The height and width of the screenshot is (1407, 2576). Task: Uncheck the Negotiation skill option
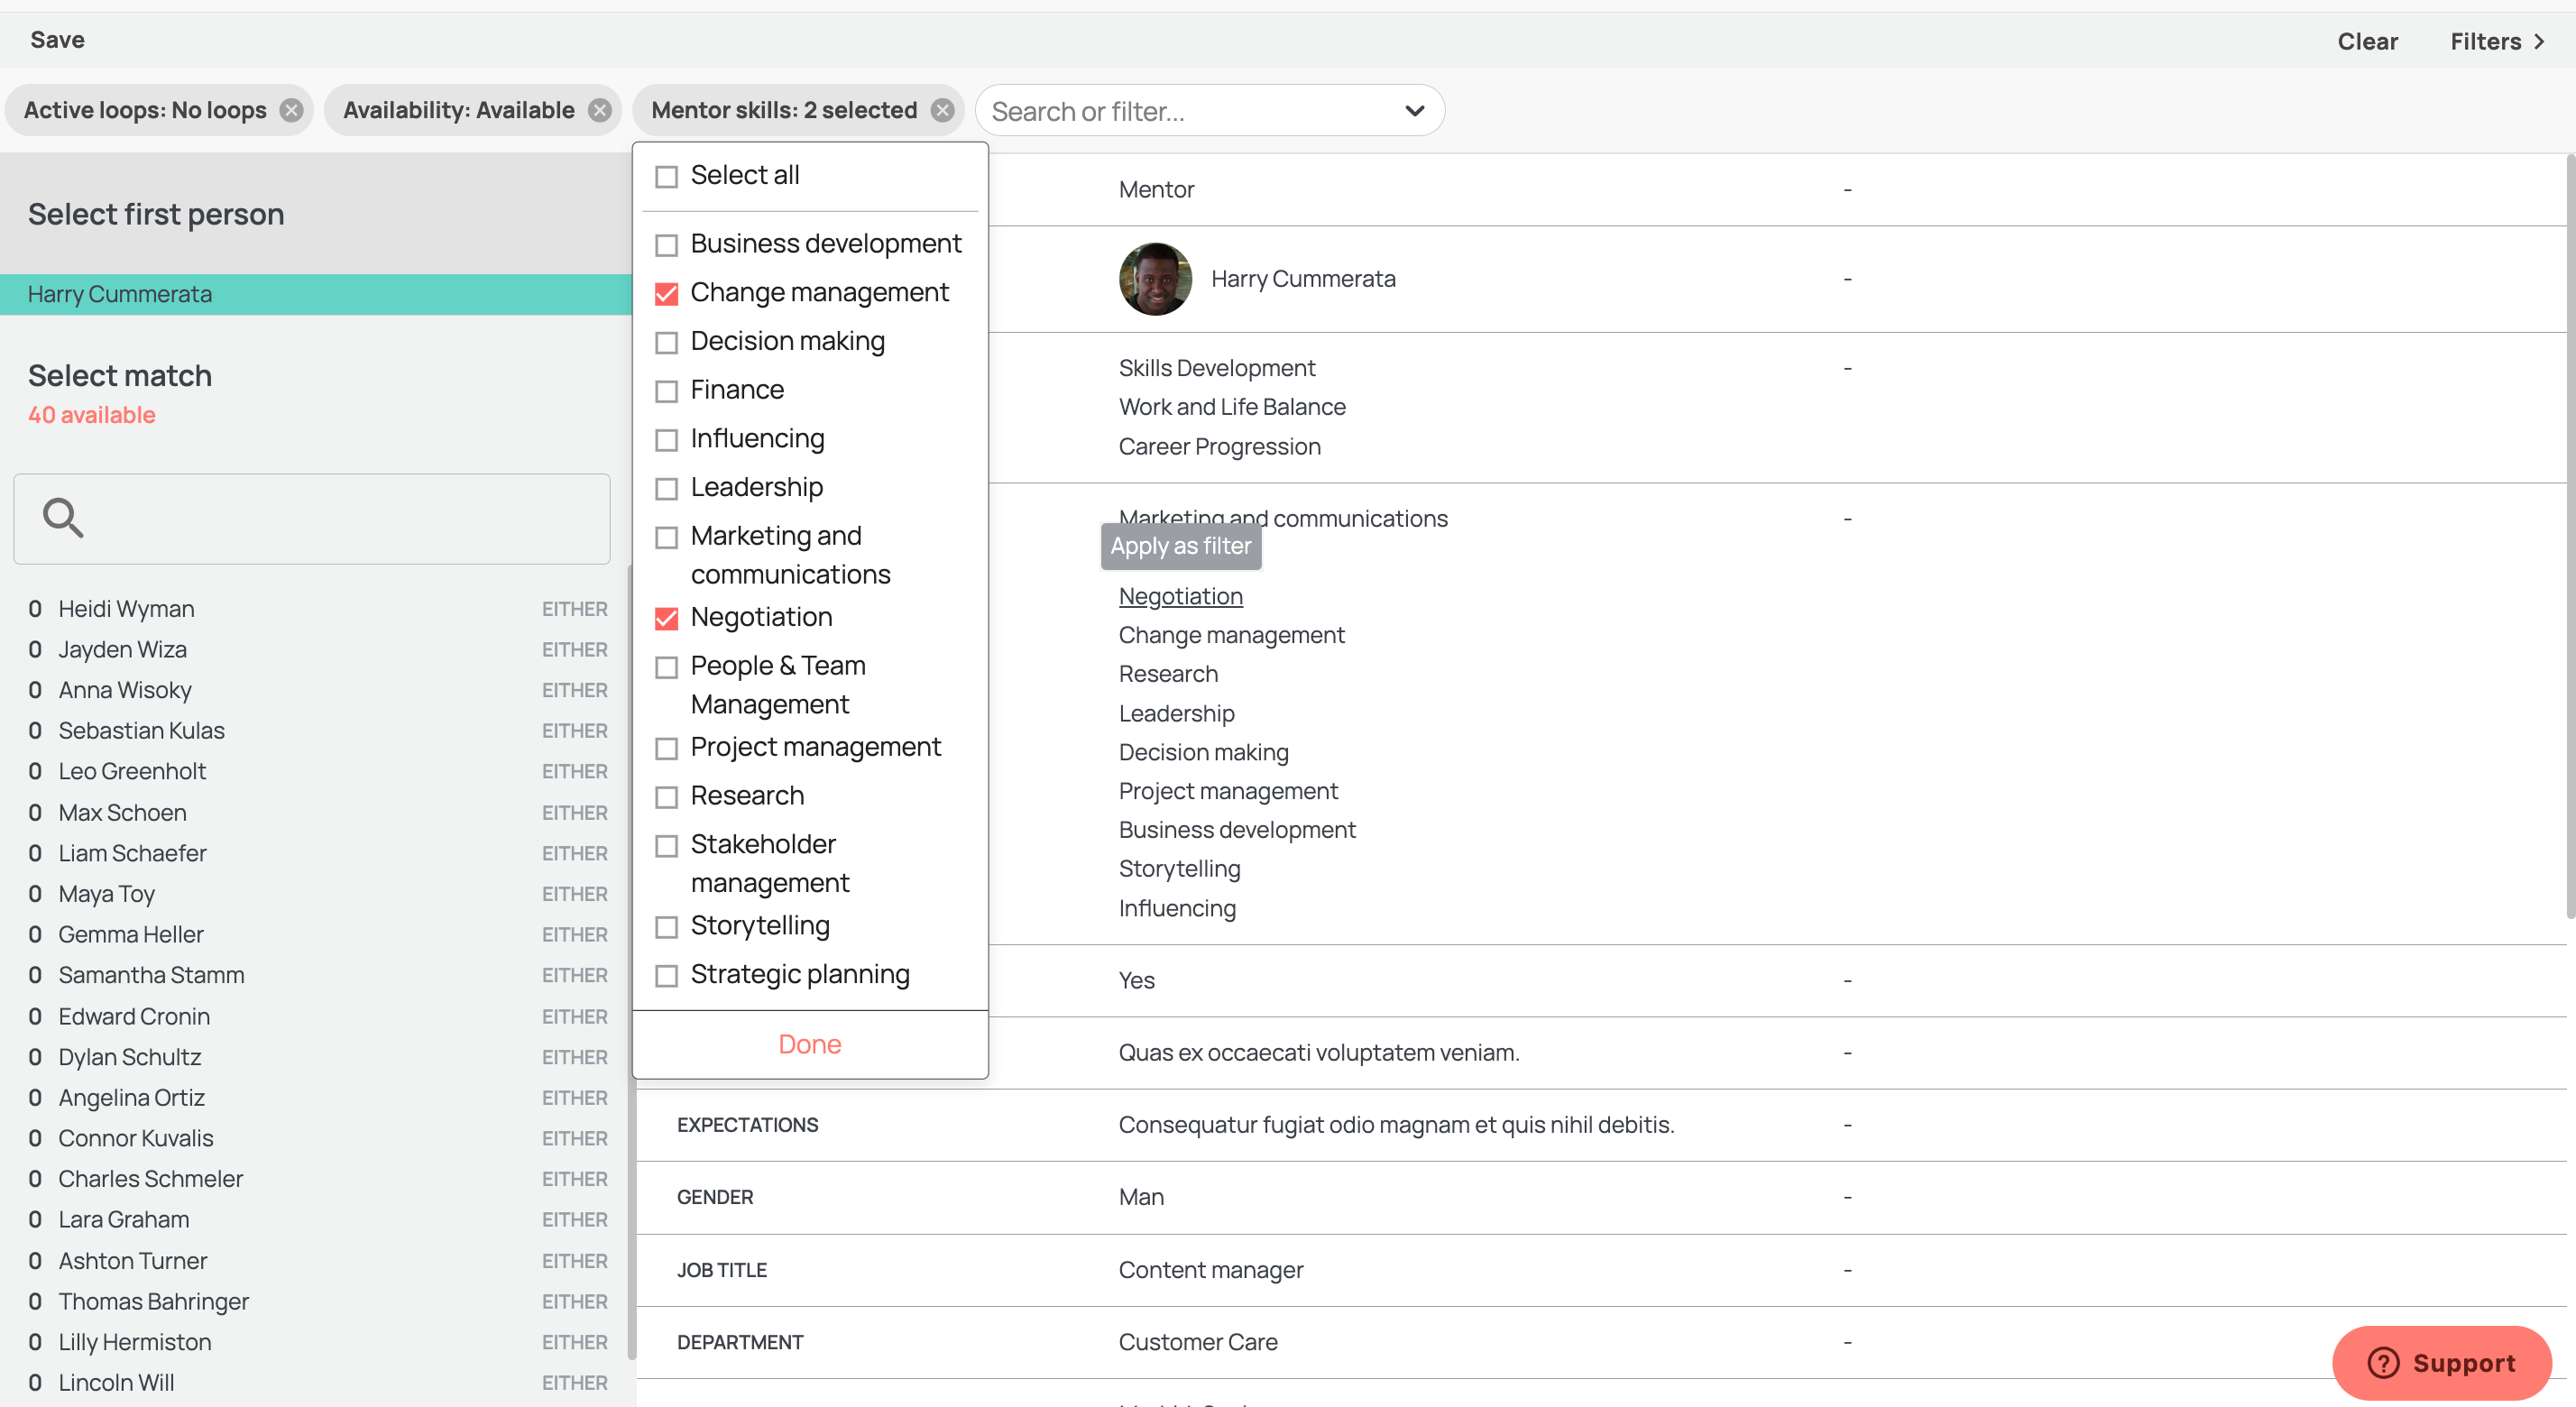(x=666, y=619)
